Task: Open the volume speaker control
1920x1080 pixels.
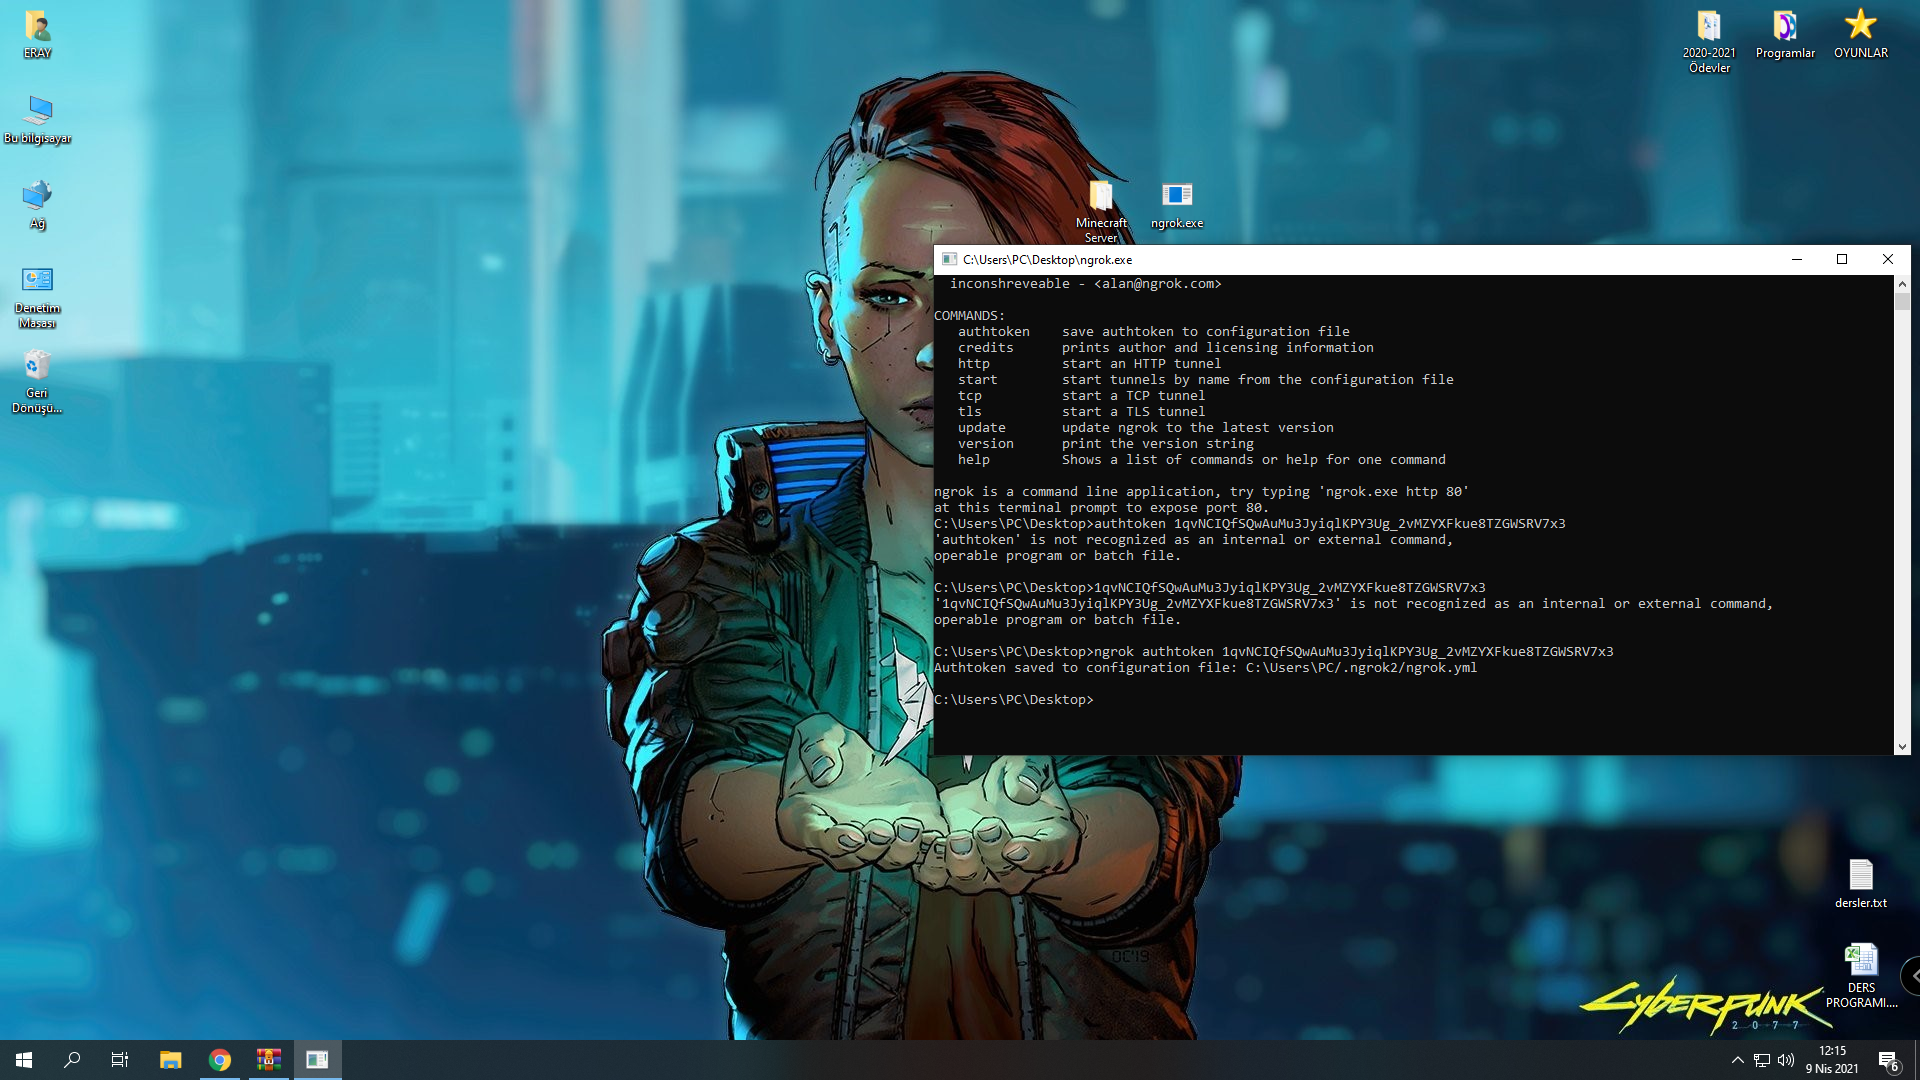Action: [1786, 1060]
